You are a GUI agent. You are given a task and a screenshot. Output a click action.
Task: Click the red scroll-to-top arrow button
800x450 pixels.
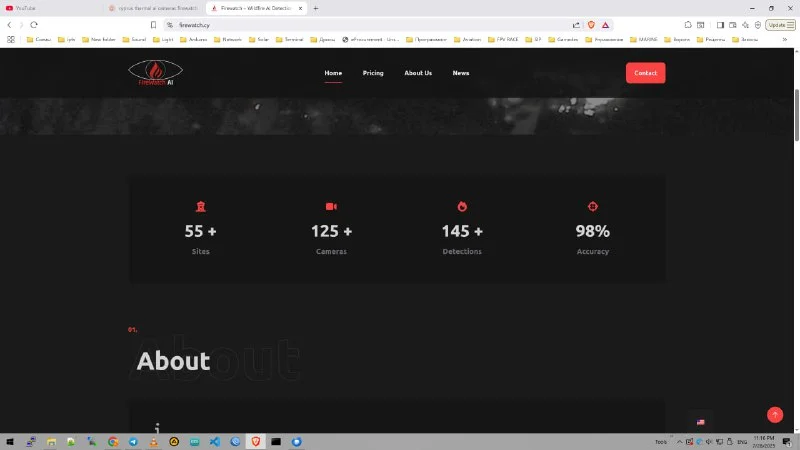[774, 415]
